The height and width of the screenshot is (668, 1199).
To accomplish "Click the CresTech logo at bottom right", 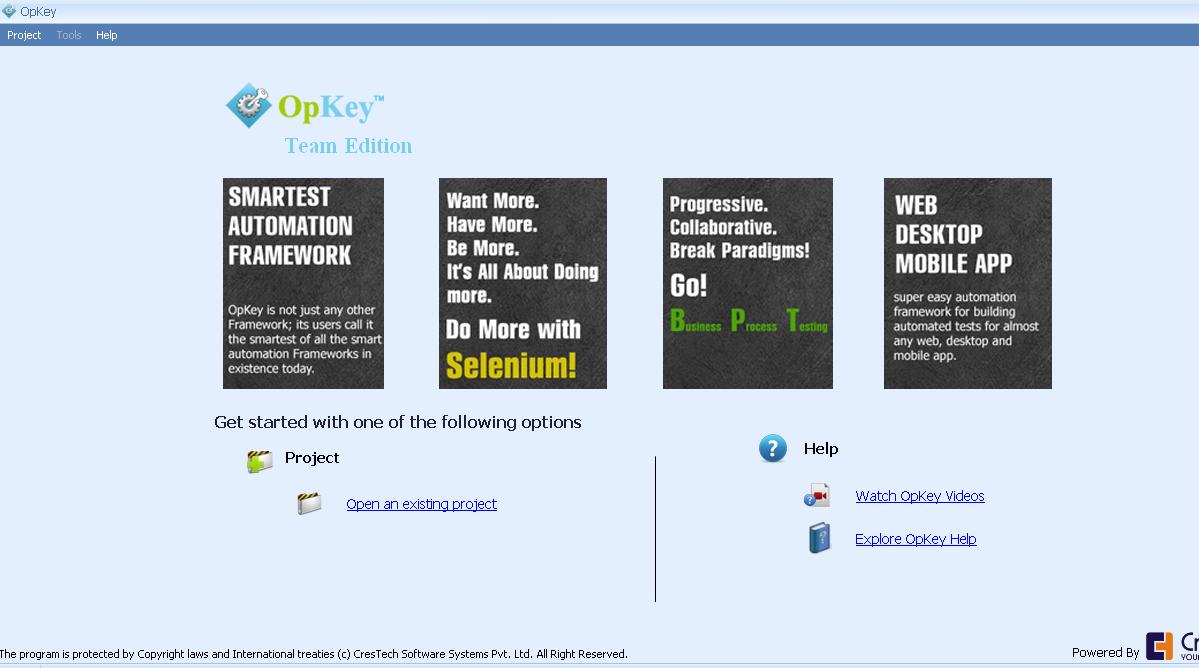I will point(1171,646).
